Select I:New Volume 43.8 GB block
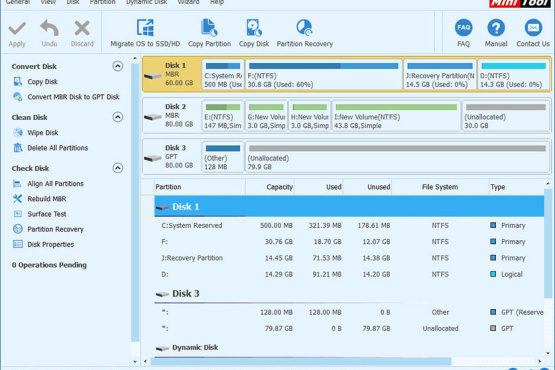Screen dimensions: 555x370 coord(396,116)
